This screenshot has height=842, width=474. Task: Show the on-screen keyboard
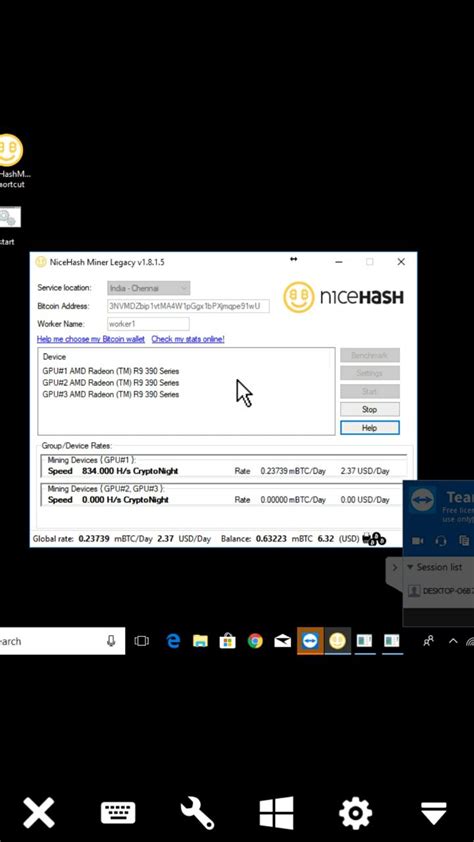[x=118, y=813]
